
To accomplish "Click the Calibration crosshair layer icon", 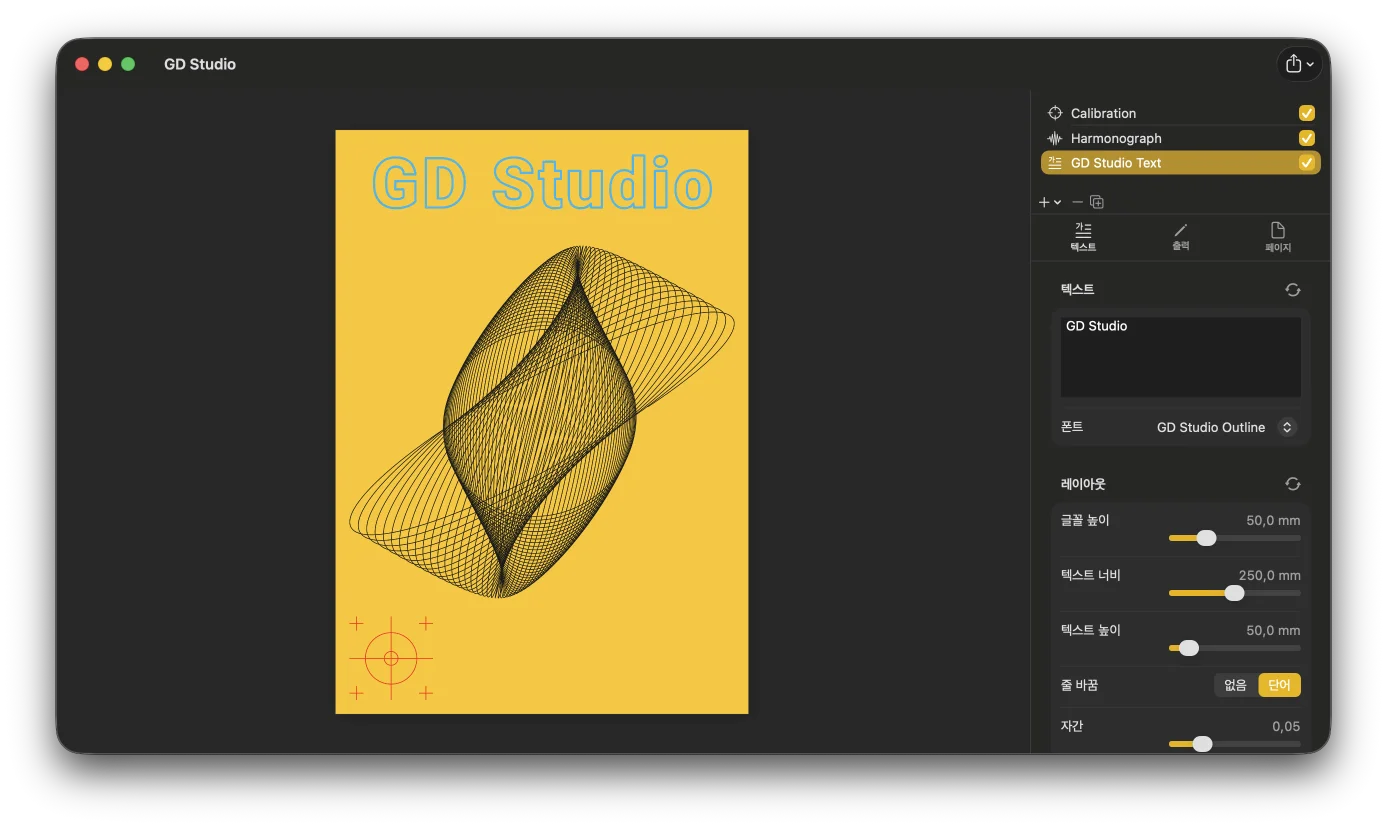I will [1054, 113].
